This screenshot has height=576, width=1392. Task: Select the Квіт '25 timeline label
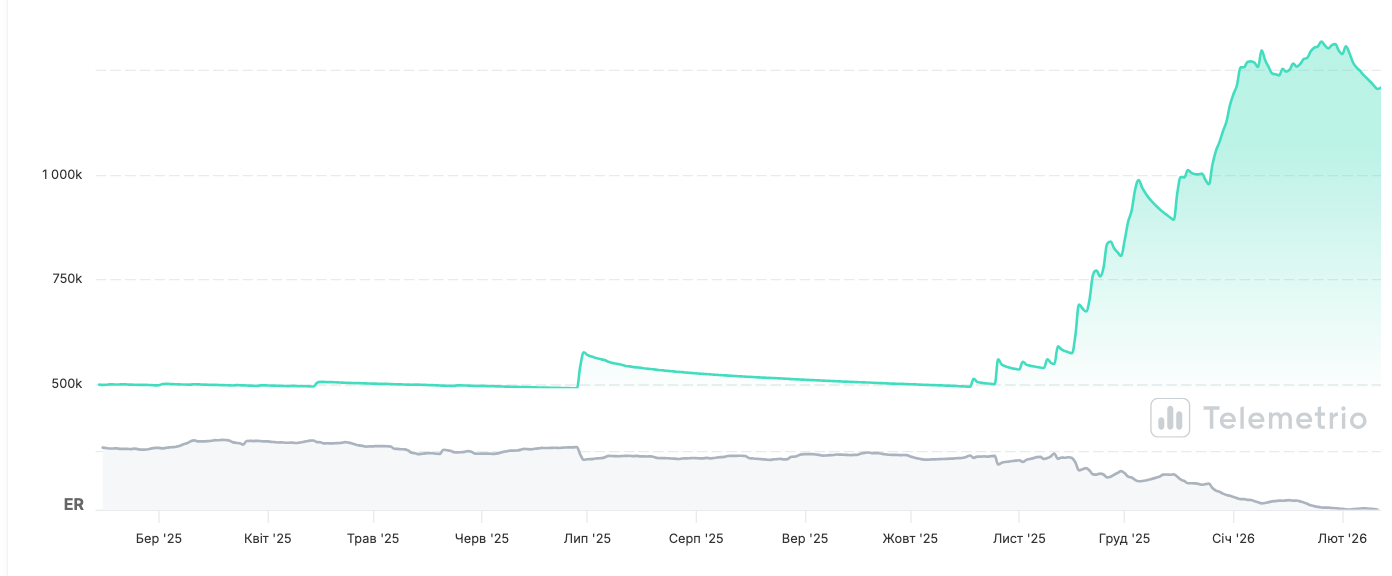point(267,539)
